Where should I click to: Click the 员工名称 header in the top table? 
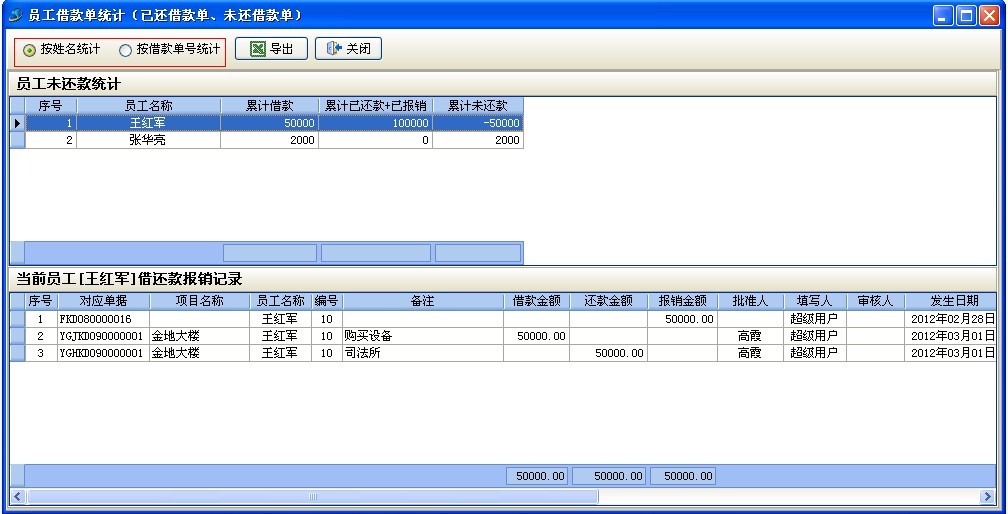[x=148, y=105]
